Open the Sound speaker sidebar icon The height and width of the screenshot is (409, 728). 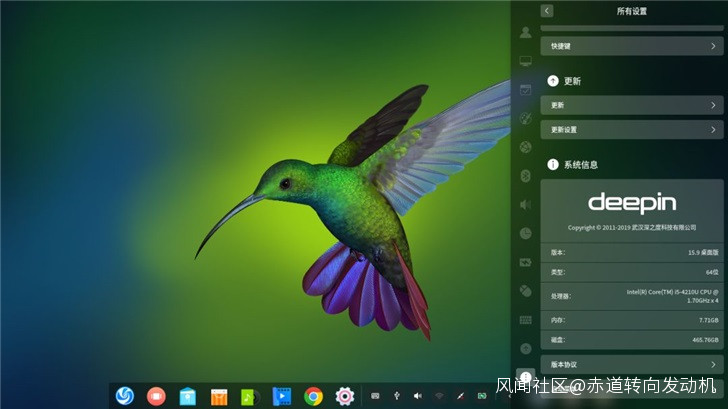526,205
